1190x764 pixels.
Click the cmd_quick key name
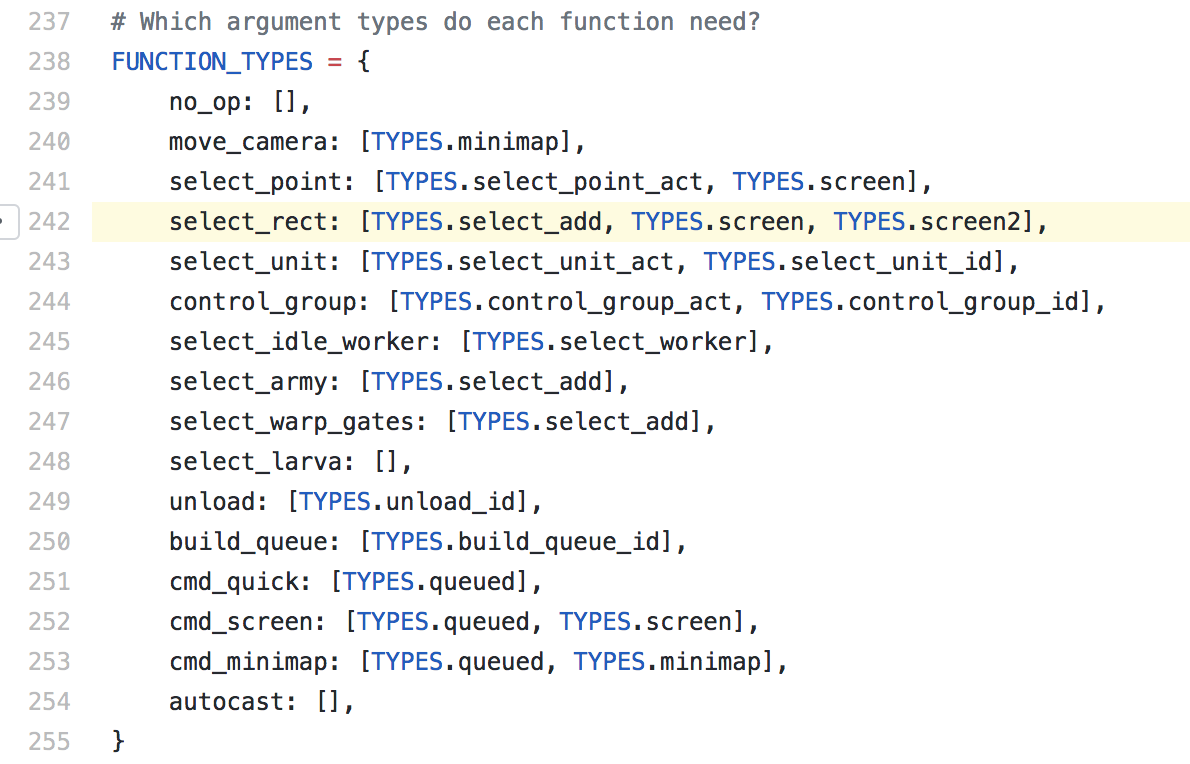tap(233, 582)
